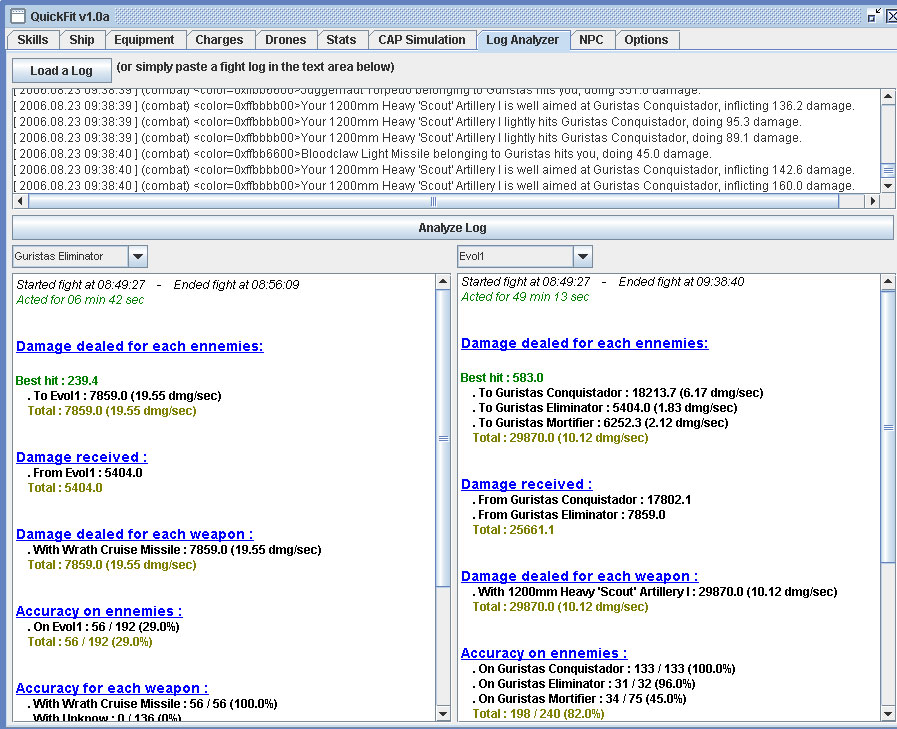The height and width of the screenshot is (729, 897).
Task: Grab the Guristas Eliminator panel's vertical scrollbar thumb
Action: coord(443,438)
